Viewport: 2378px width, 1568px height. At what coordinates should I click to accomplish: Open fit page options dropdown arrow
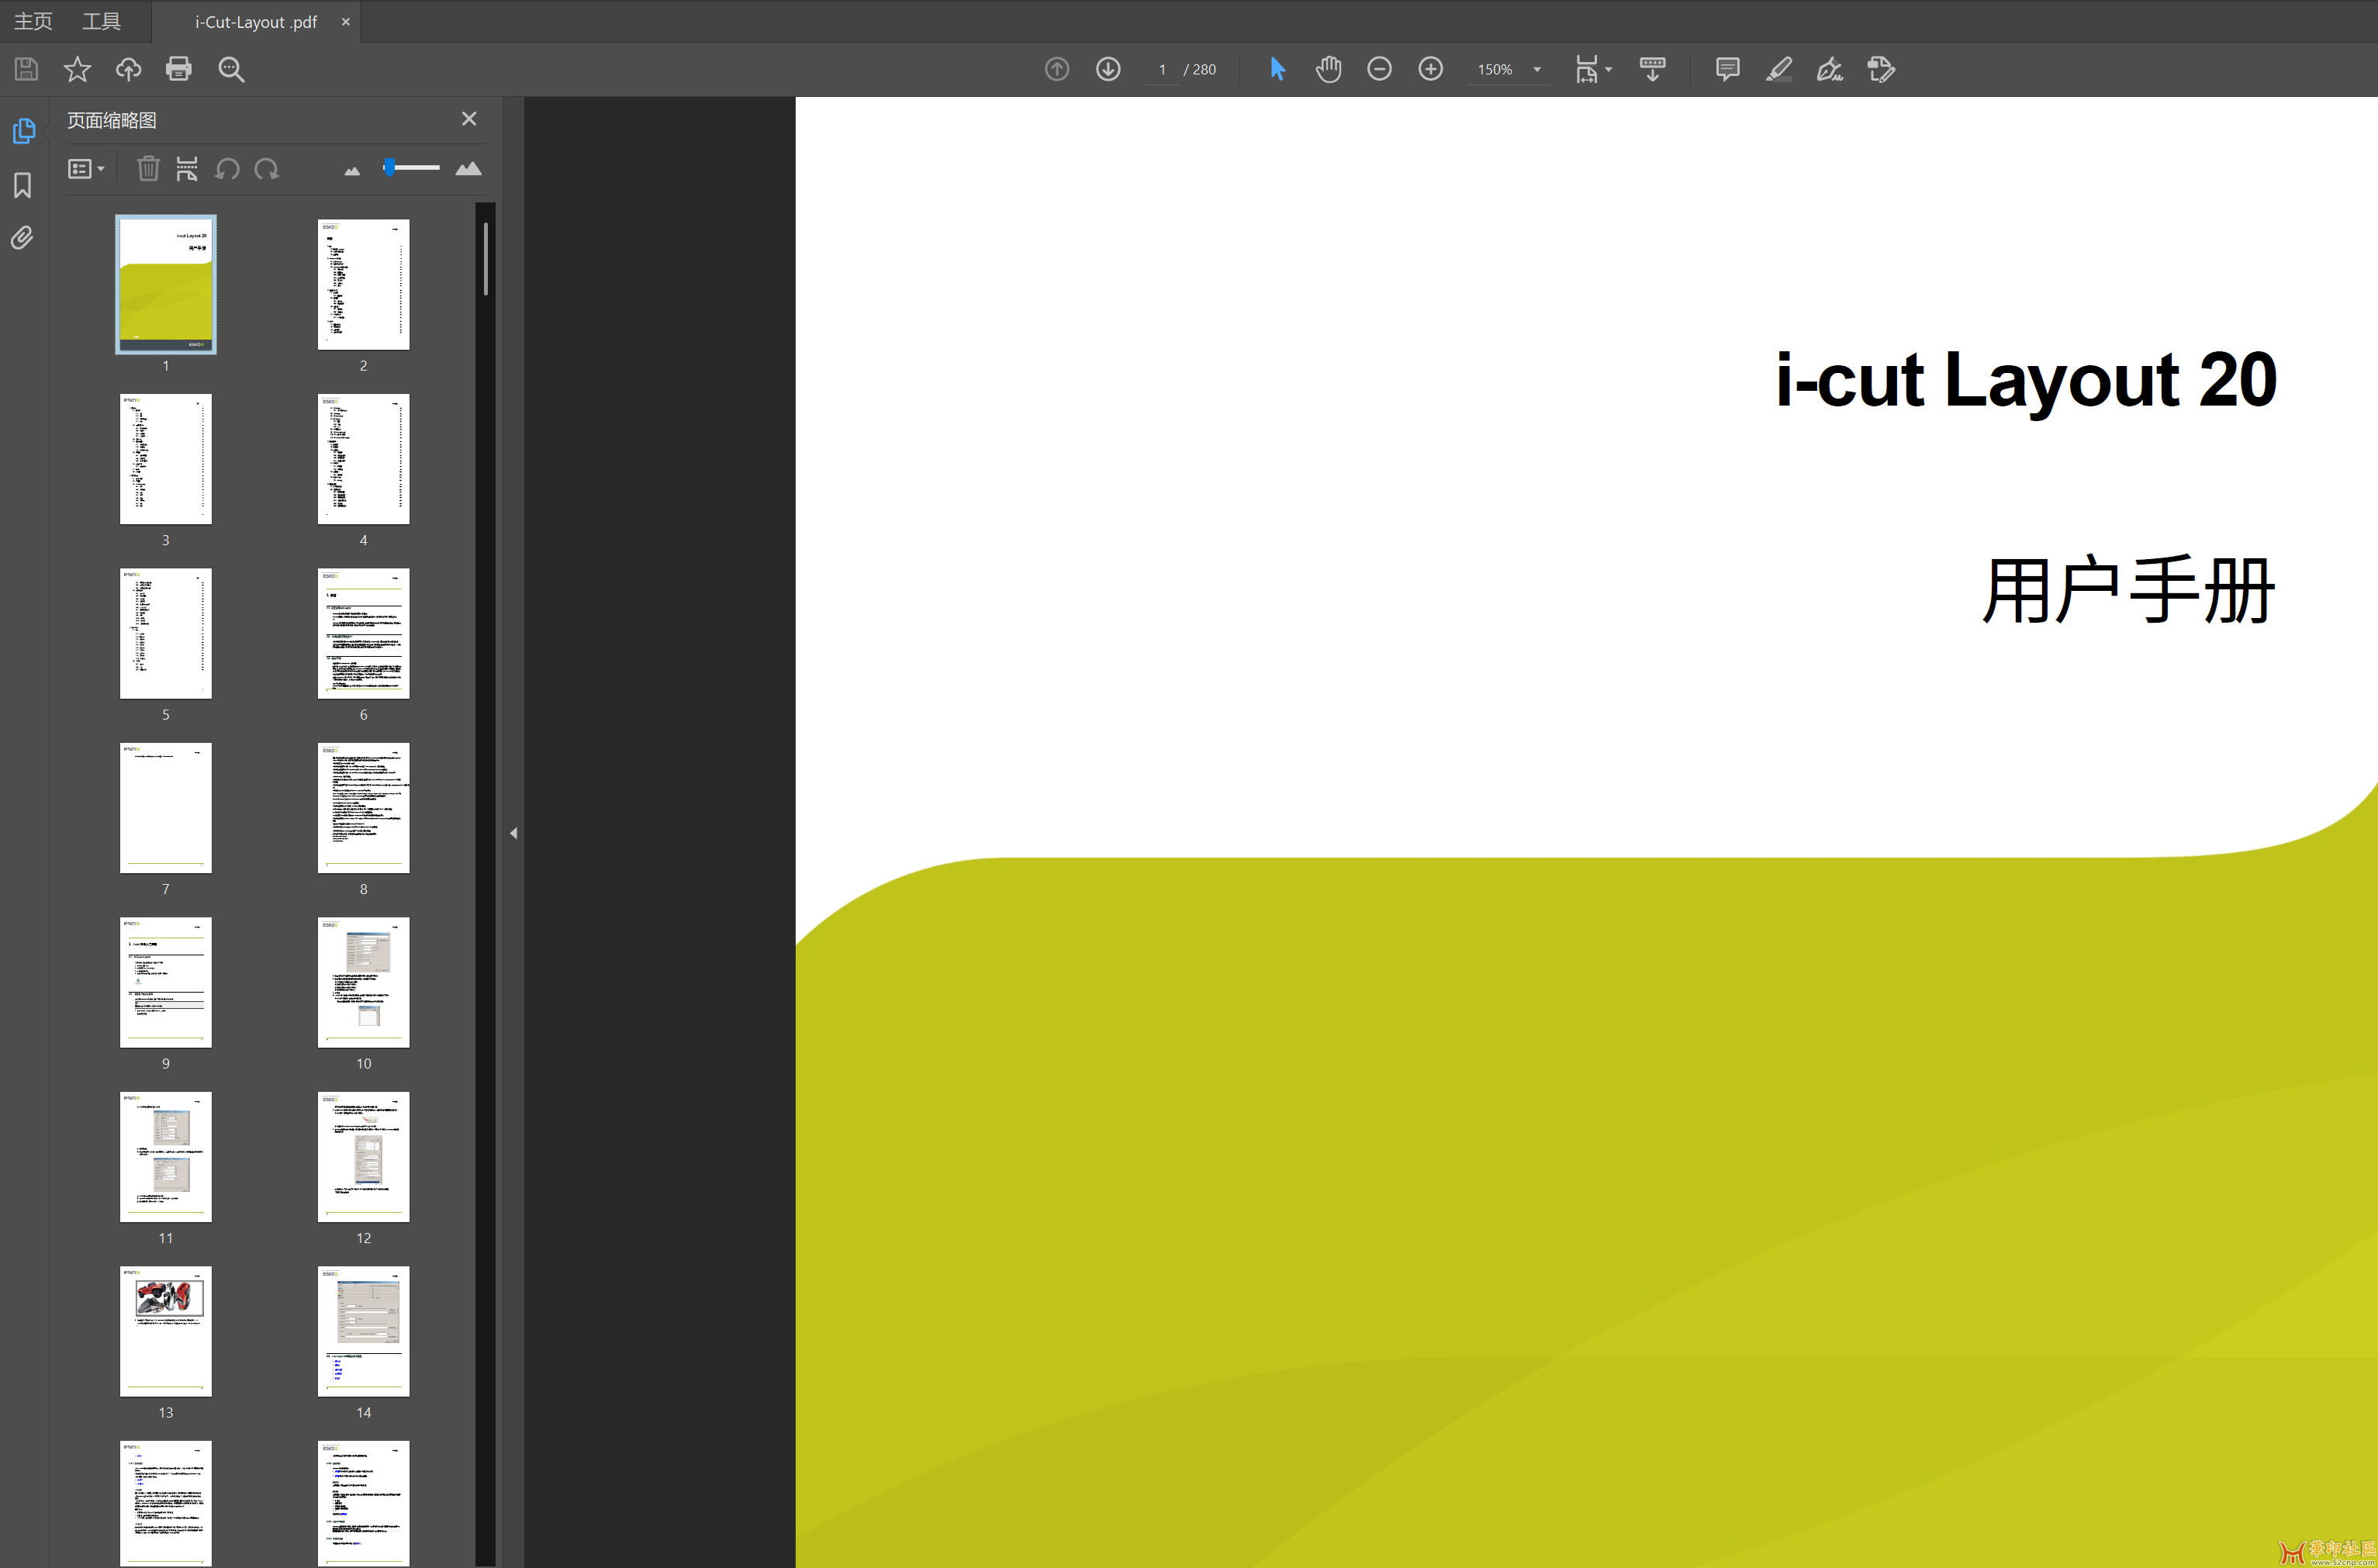tap(1608, 69)
